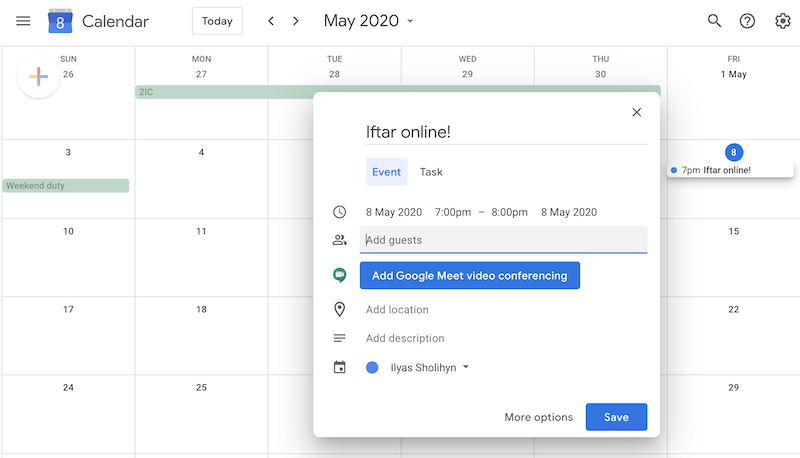This screenshot has width=800, height=458.
Task: Switch to the Task tab
Action: point(431,172)
